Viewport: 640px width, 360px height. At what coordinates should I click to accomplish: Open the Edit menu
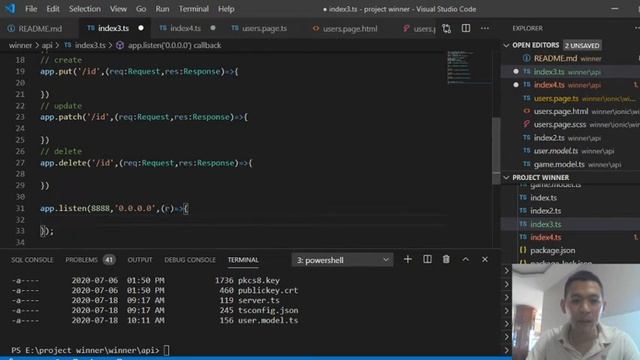pos(53,9)
